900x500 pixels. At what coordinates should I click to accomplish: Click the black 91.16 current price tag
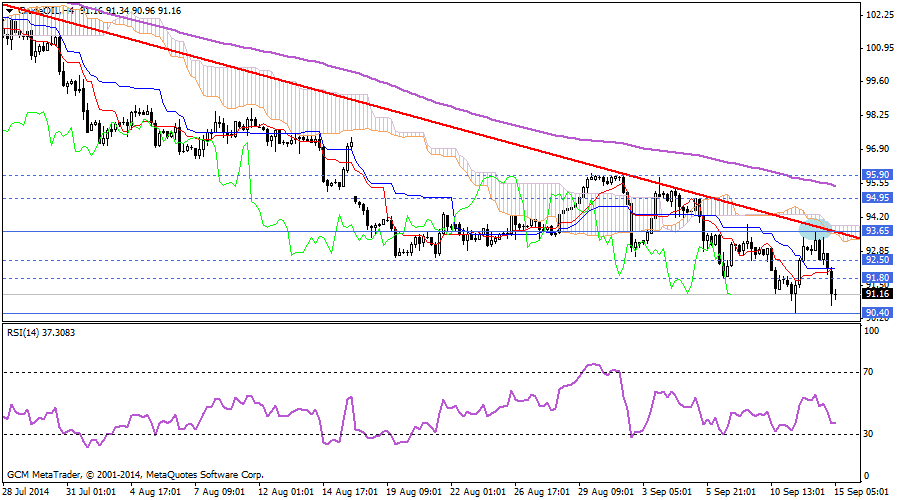pos(877,294)
